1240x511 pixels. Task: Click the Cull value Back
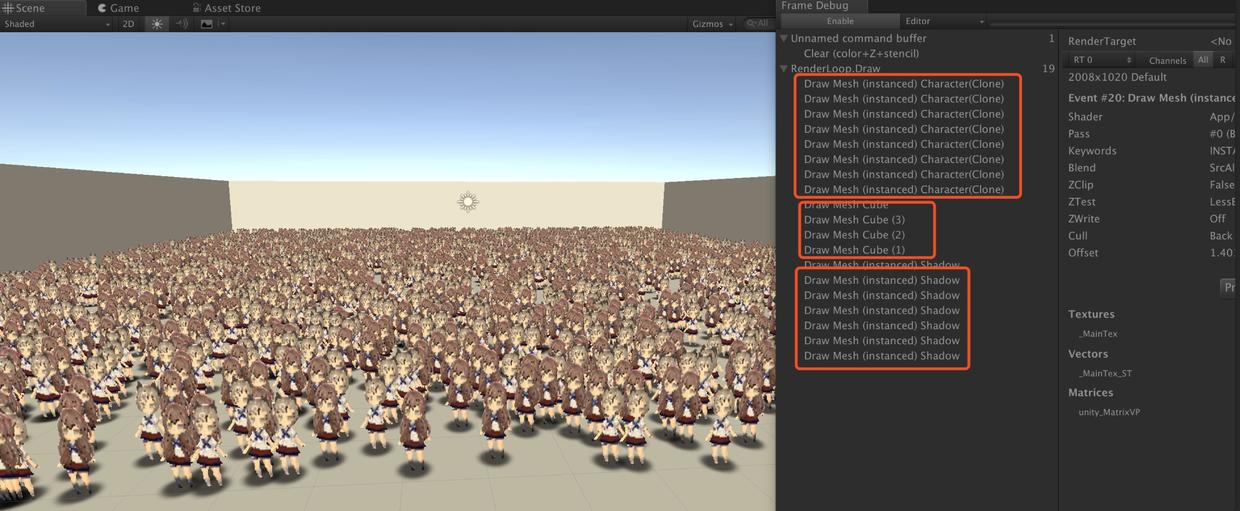[x=1221, y=236]
